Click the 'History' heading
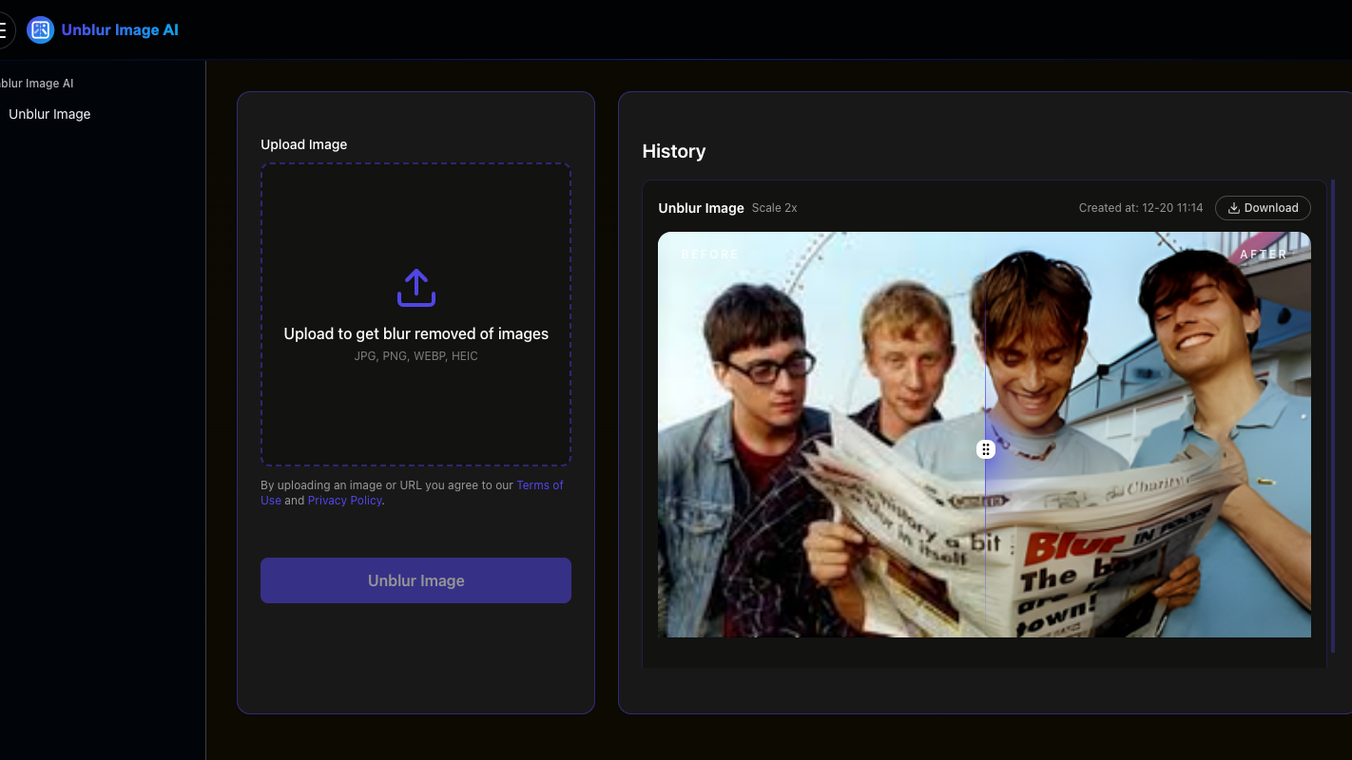 (674, 151)
